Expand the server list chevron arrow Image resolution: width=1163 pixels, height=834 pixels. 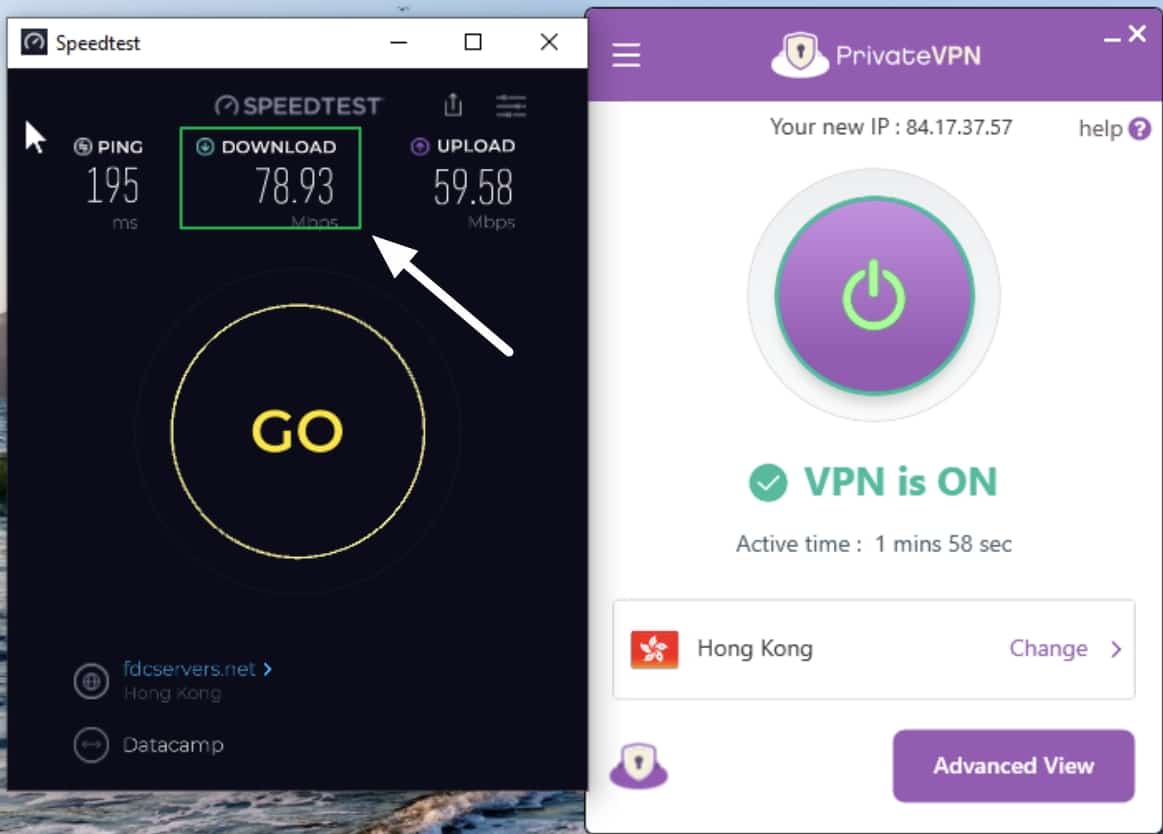pyautogui.click(x=1116, y=649)
